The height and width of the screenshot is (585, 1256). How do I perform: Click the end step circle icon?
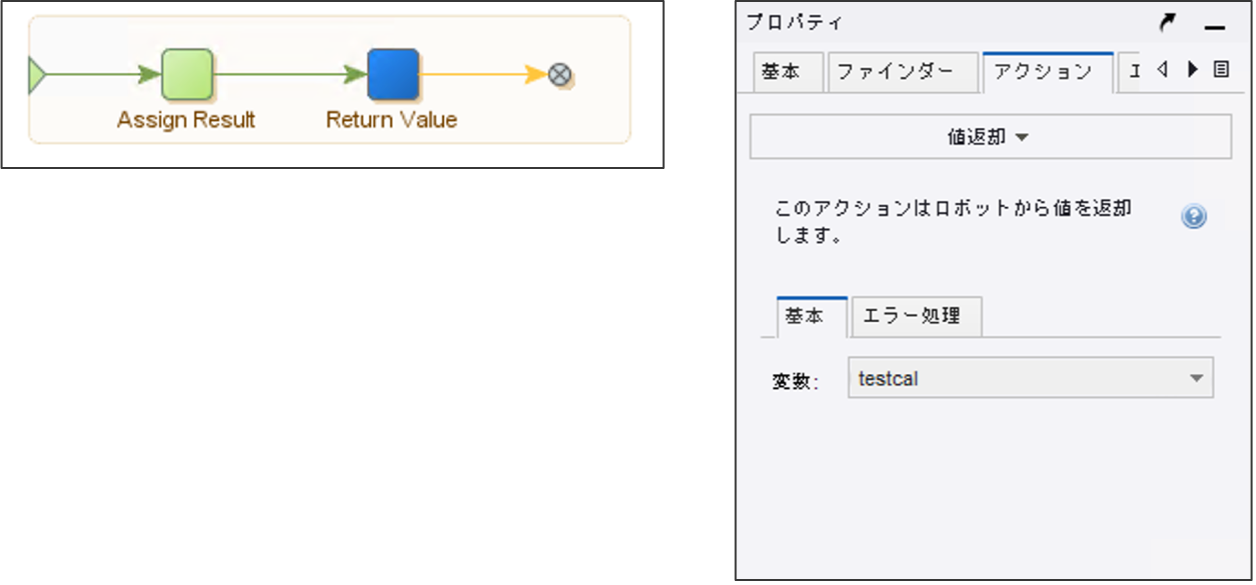tap(560, 73)
